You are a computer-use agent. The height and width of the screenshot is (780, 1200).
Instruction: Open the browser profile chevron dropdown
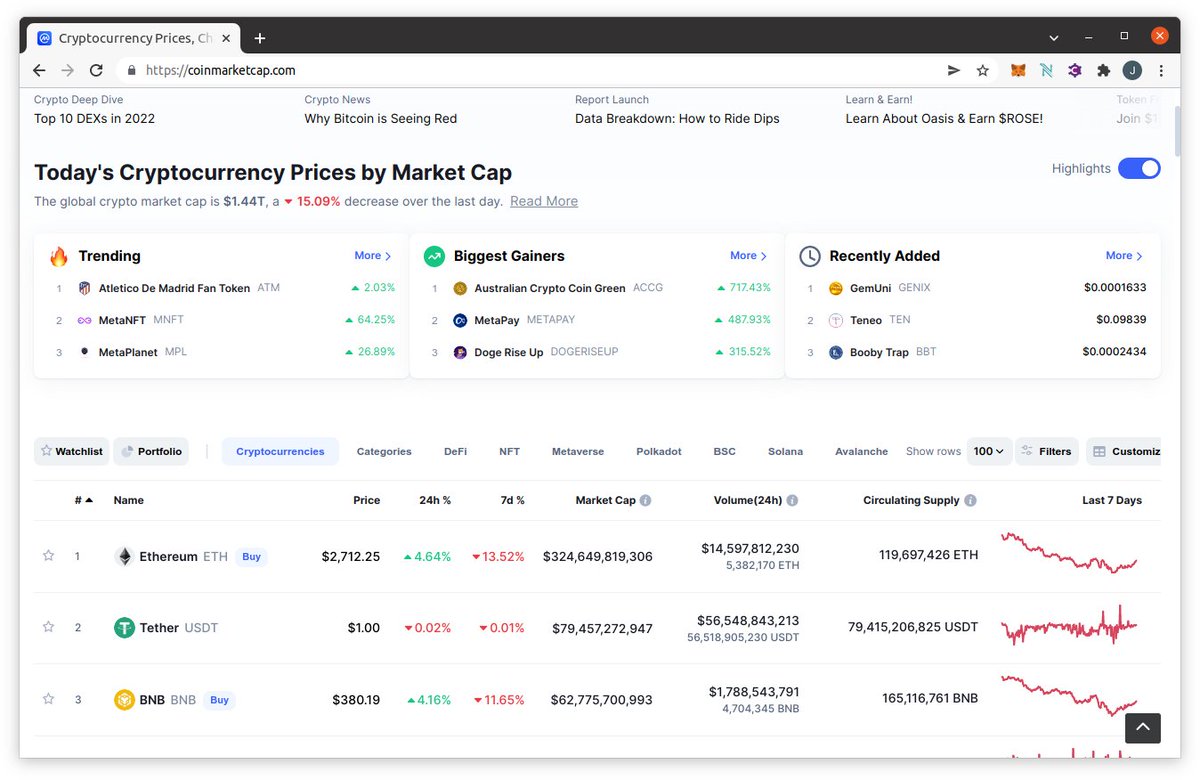pyautogui.click(x=1053, y=35)
